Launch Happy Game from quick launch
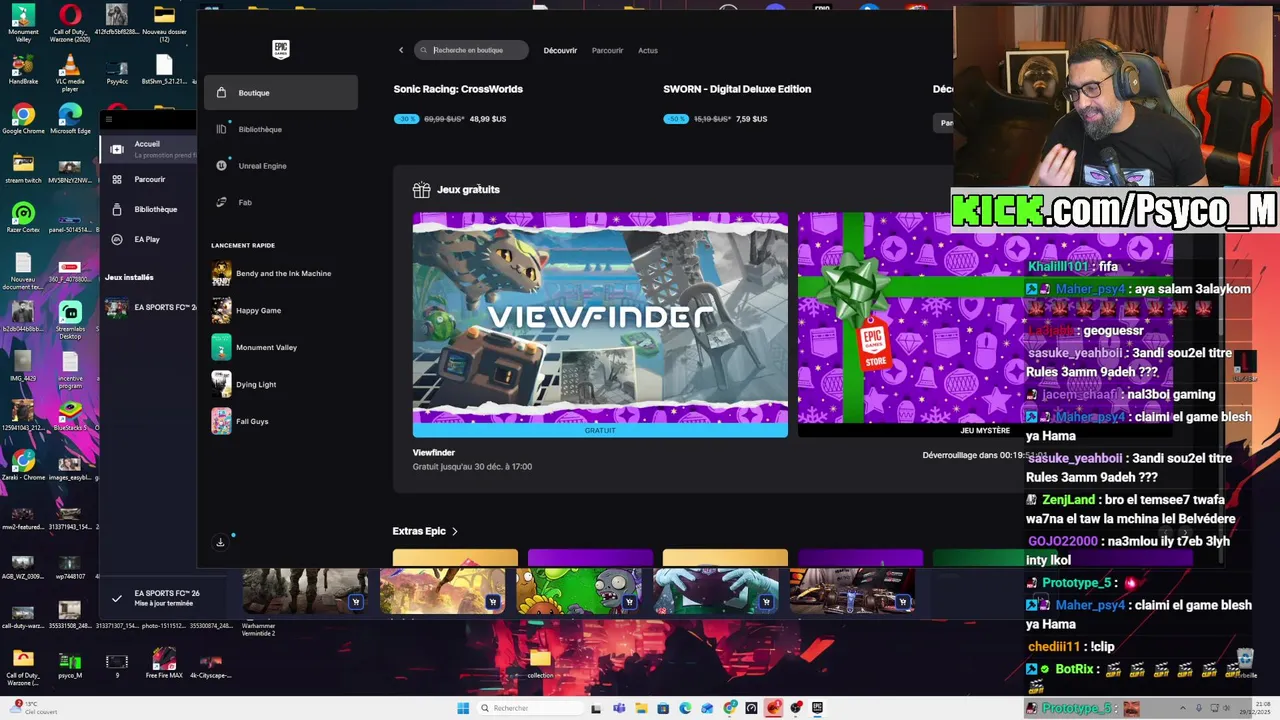This screenshot has height=720, width=1280. coord(247,310)
